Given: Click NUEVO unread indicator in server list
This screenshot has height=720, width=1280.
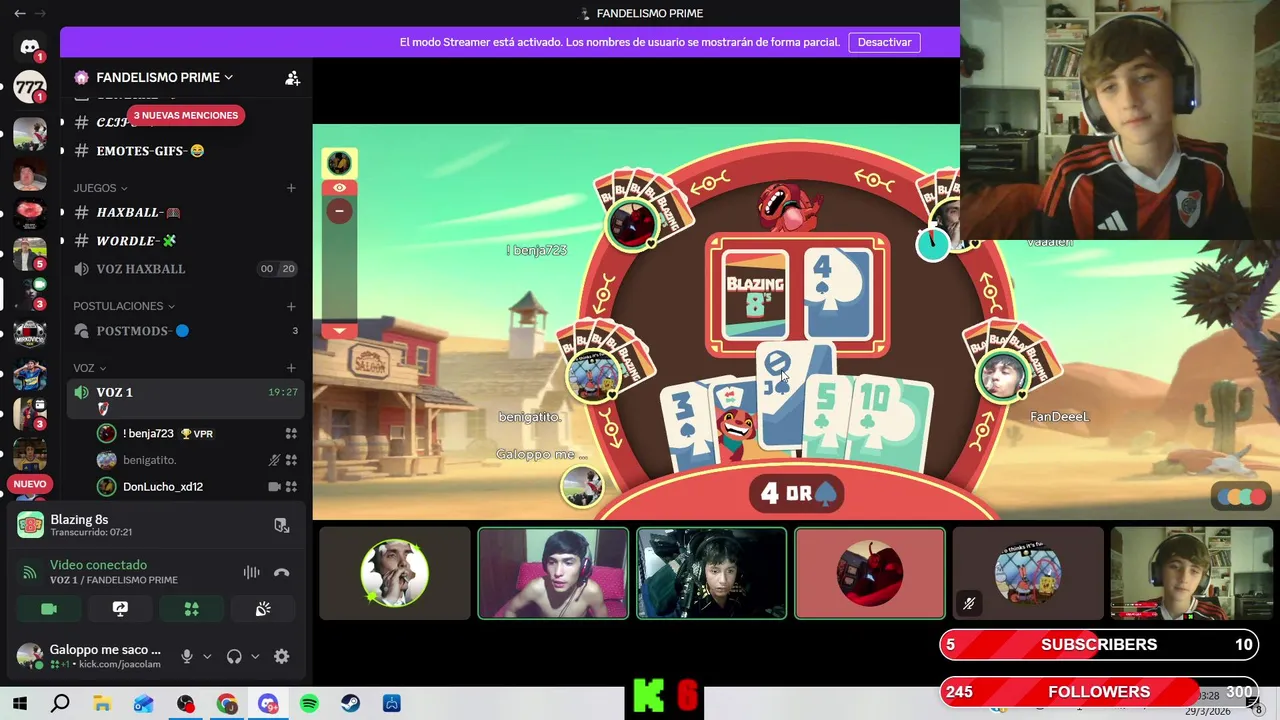Looking at the screenshot, I should (30, 484).
